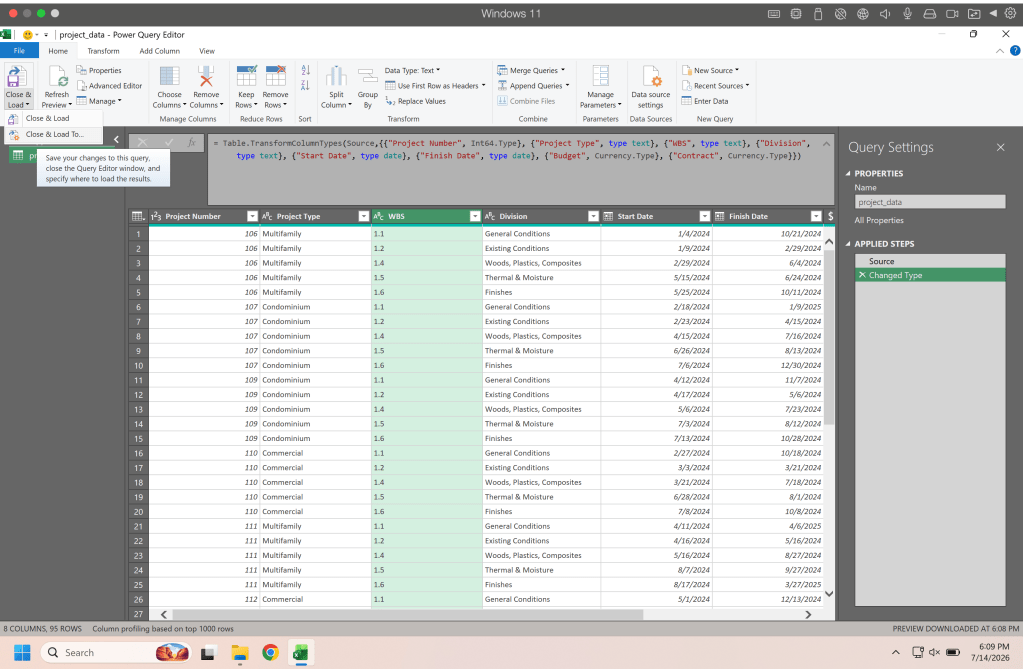
Task: Open Excel from the Windows taskbar
Action: click(x=301, y=652)
